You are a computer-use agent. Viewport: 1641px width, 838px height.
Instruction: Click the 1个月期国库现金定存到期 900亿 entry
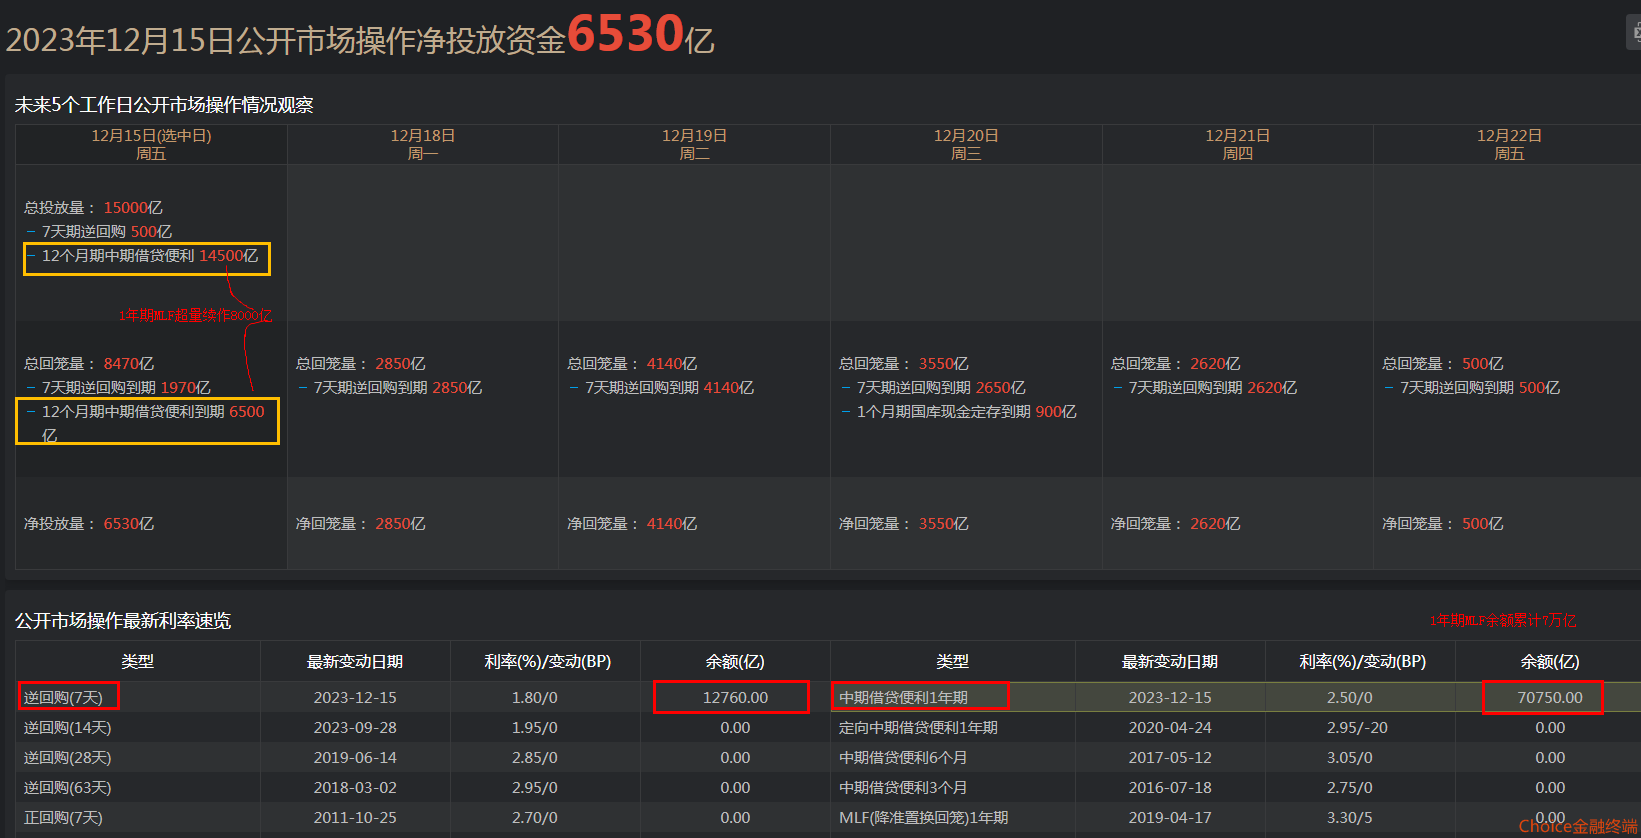(966, 411)
